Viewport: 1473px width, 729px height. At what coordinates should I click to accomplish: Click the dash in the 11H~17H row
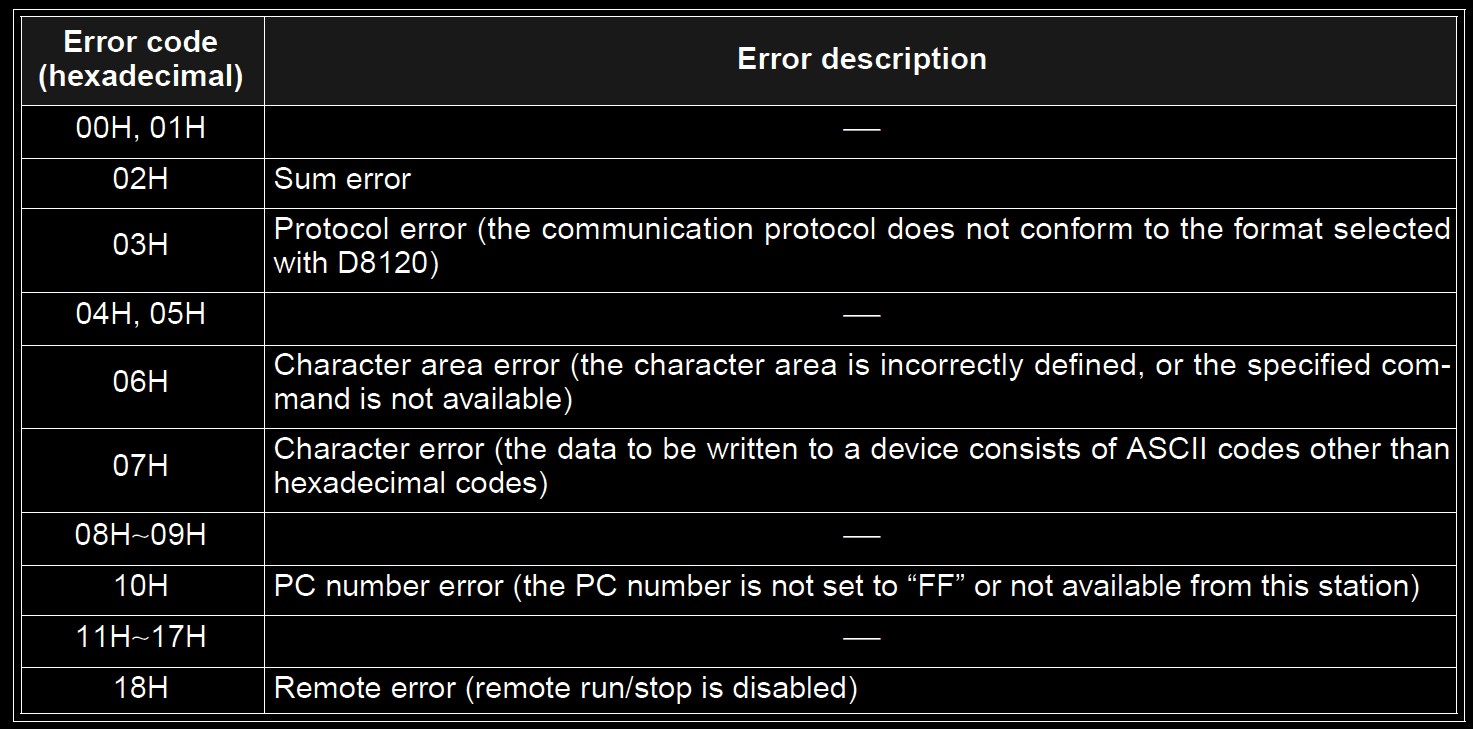point(861,638)
